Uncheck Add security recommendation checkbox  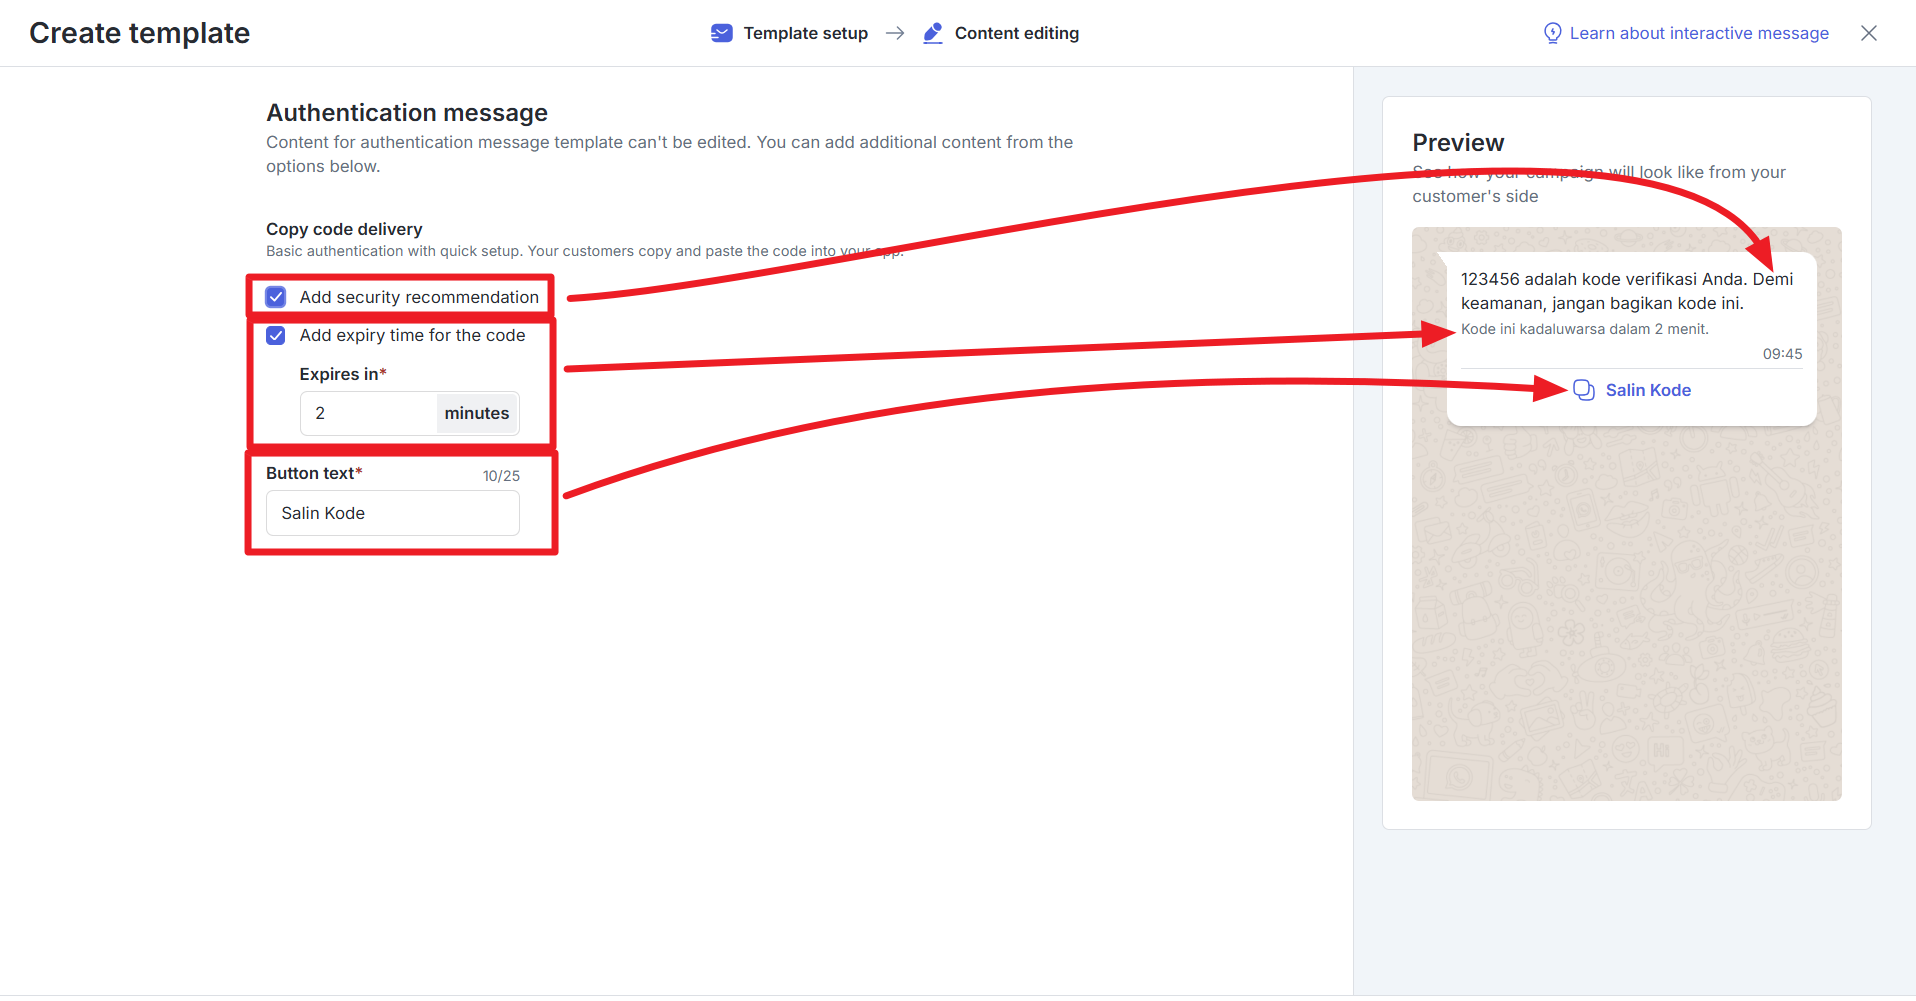coord(276,297)
